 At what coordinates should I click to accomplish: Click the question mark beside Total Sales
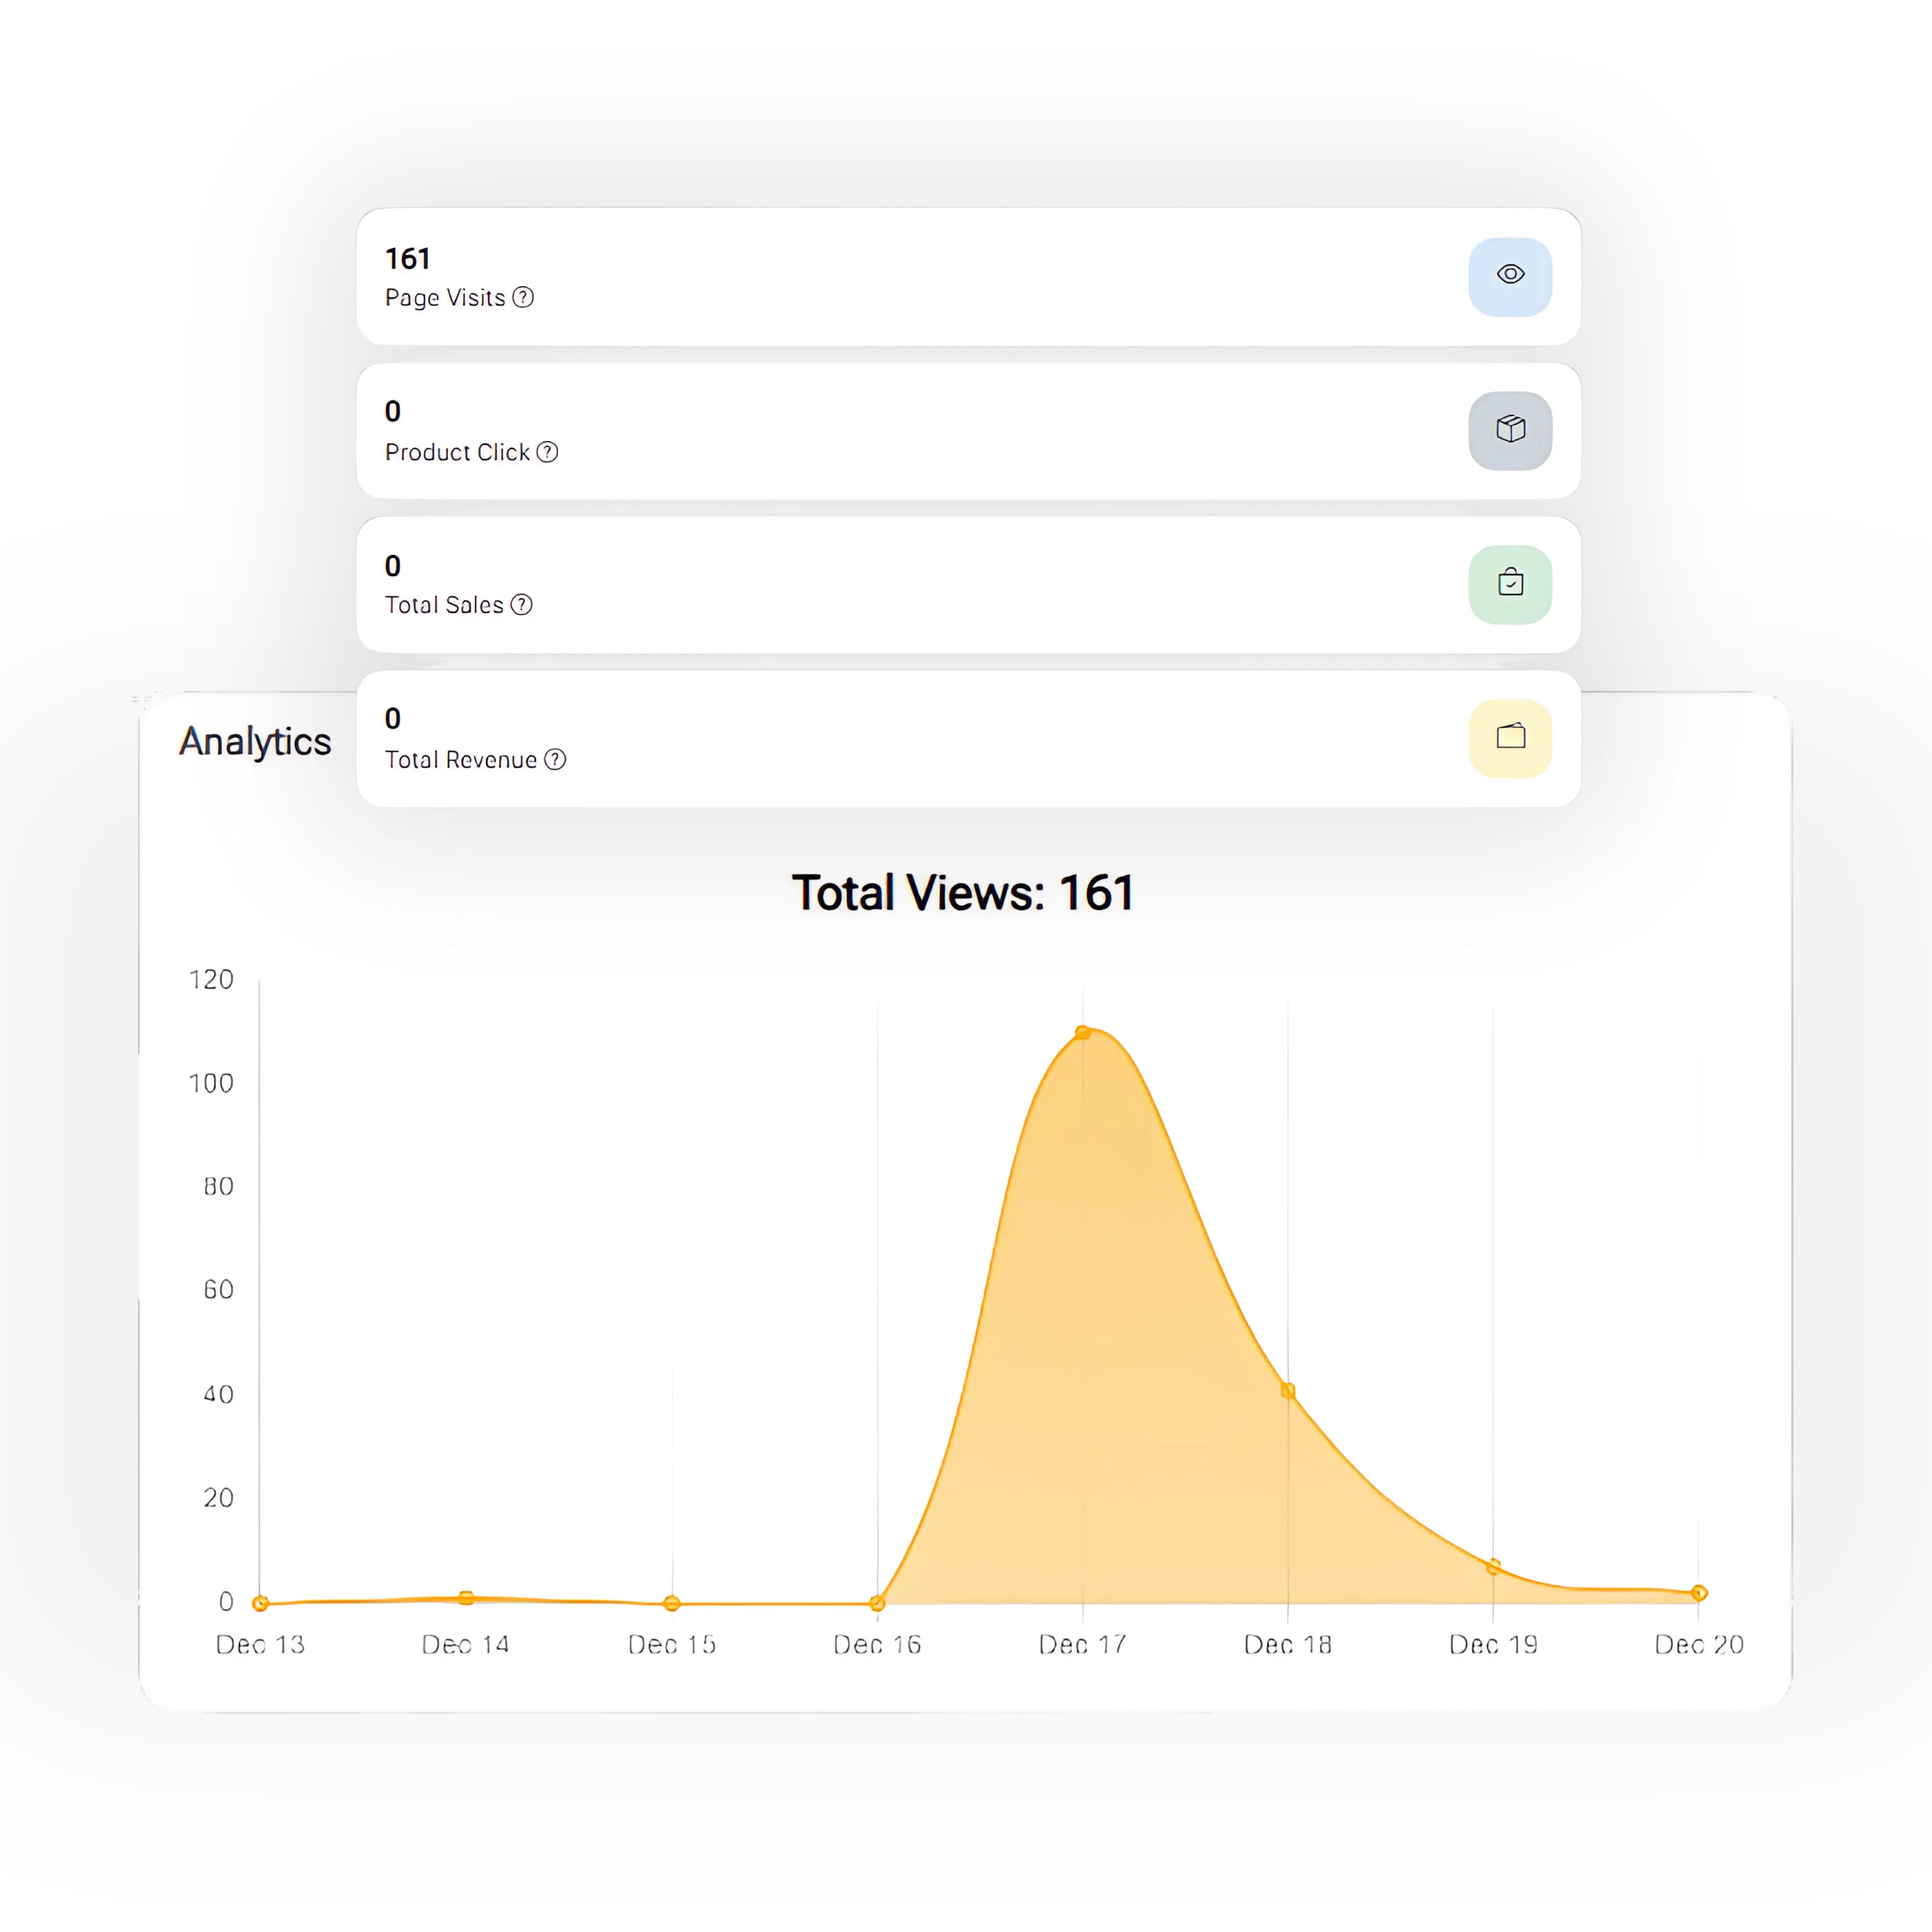(521, 605)
